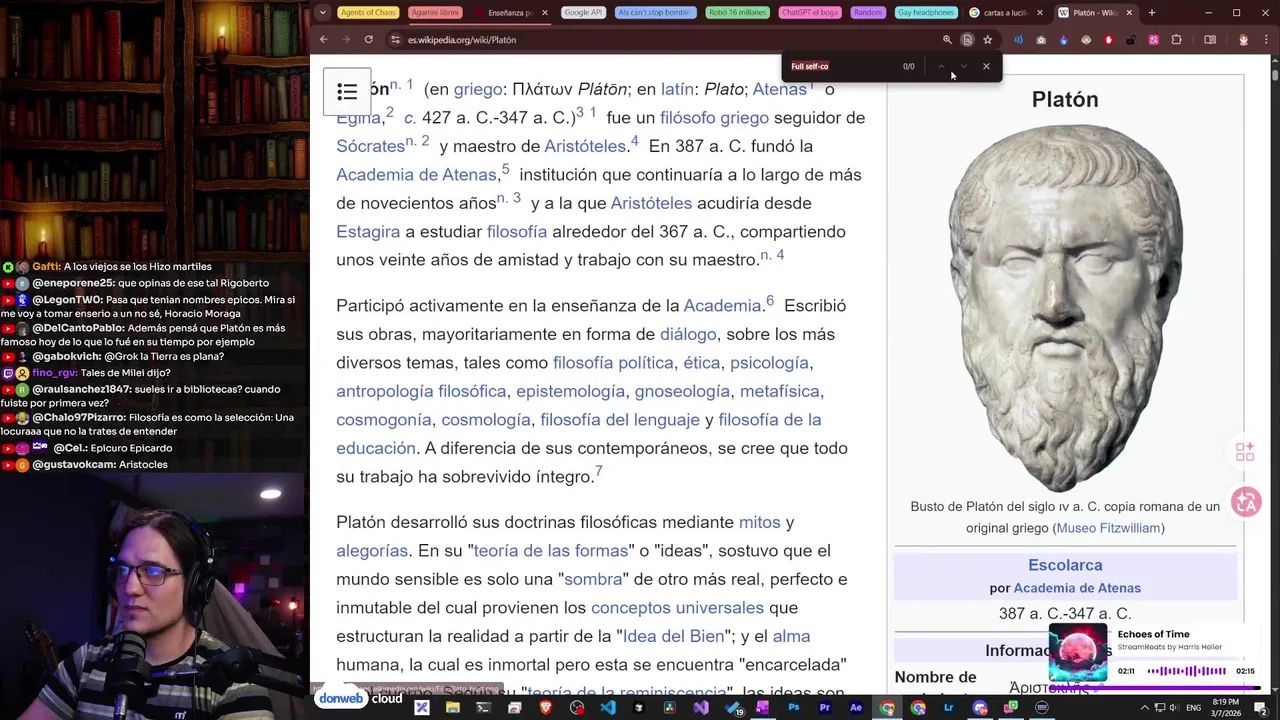The height and width of the screenshot is (720, 1280).
Task: Click the camera extension icon
Action: coord(1041,40)
